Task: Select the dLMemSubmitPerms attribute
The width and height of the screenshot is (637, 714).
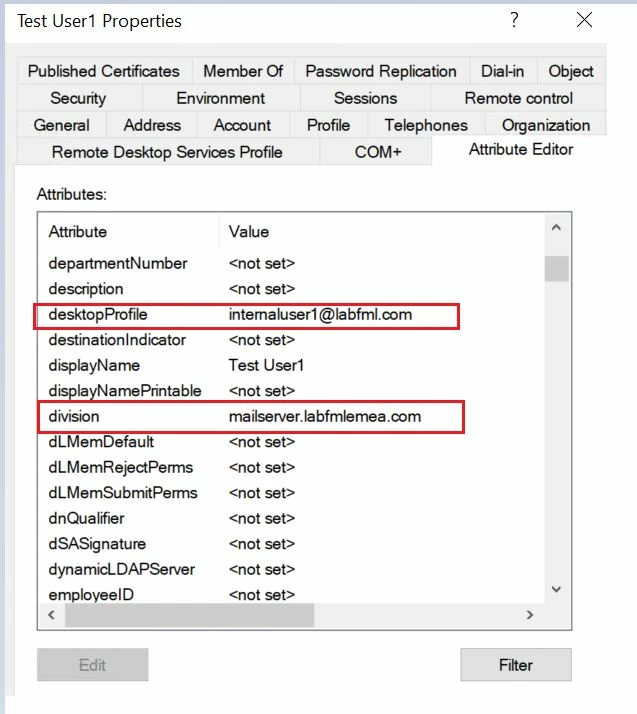Action: pyautogui.click(x=123, y=493)
